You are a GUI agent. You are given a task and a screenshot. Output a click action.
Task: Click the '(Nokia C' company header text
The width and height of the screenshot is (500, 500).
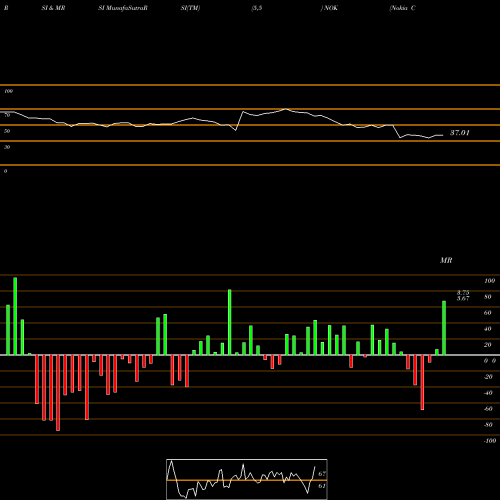402,8
